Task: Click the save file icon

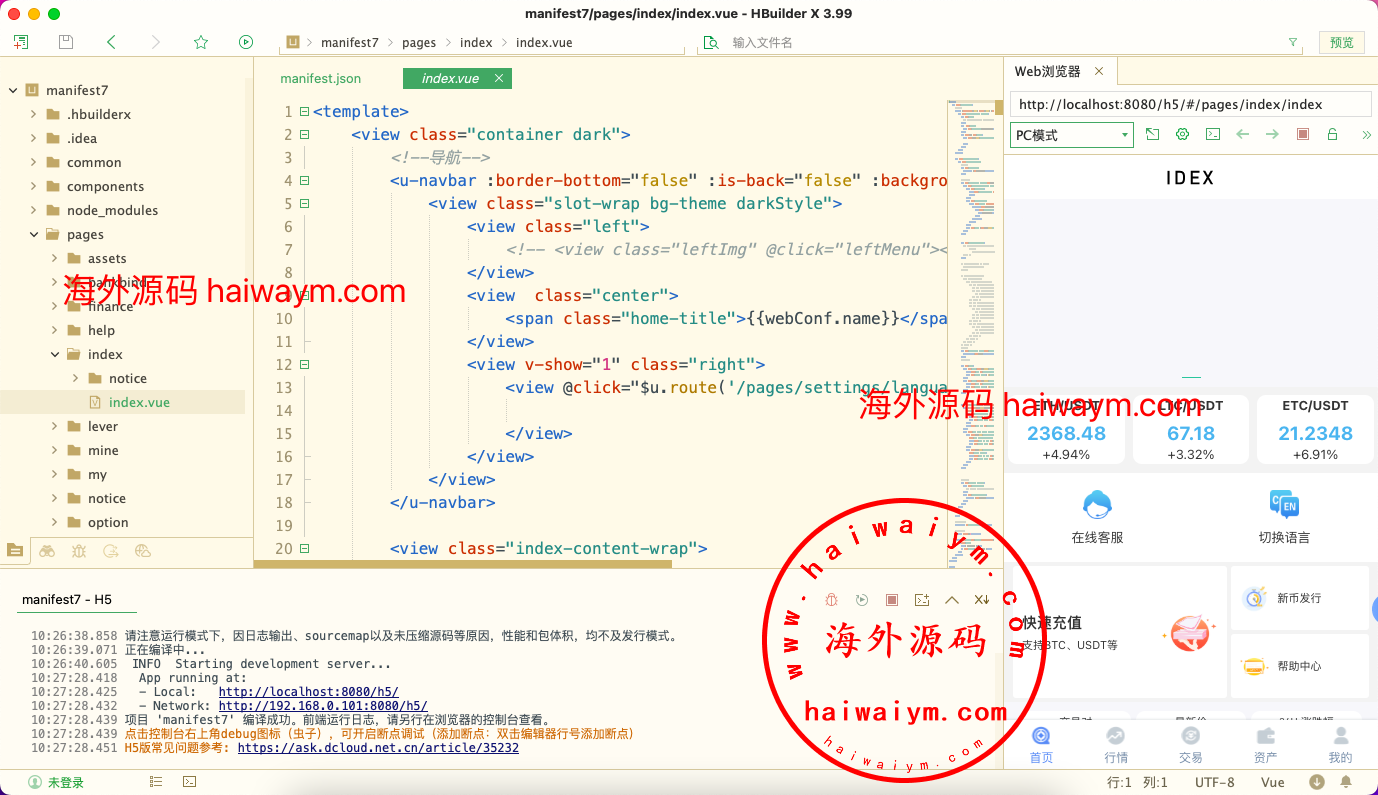Action: (66, 42)
